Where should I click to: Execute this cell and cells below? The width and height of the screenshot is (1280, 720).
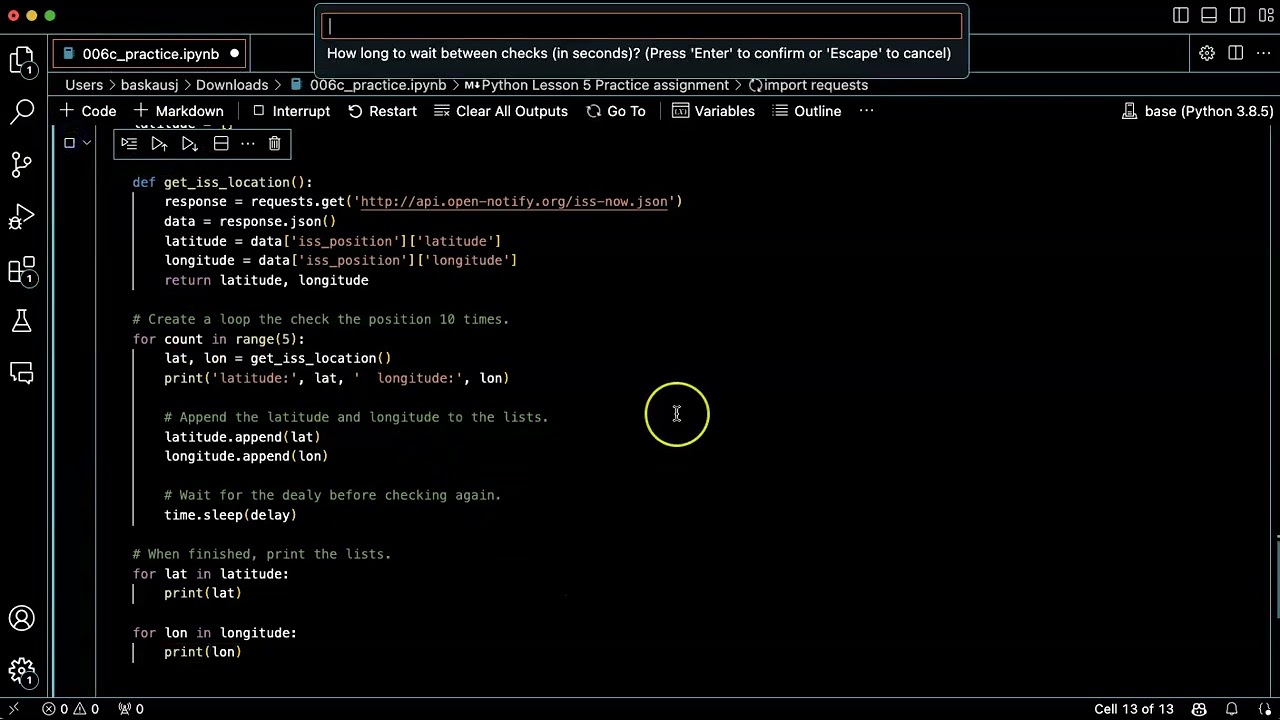(x=189, y=144)
